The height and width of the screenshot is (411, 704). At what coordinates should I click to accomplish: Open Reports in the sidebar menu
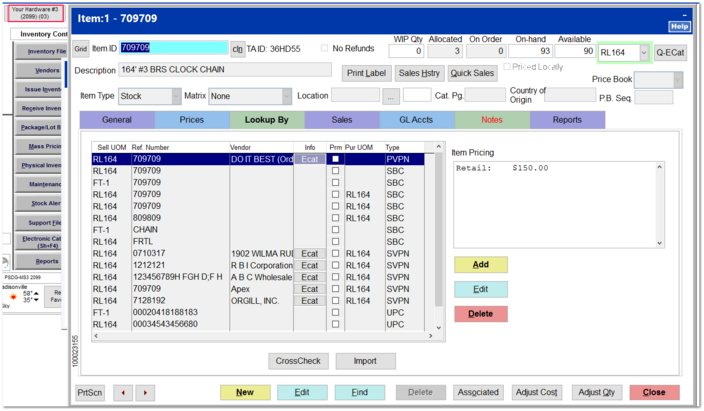(39, 261)
